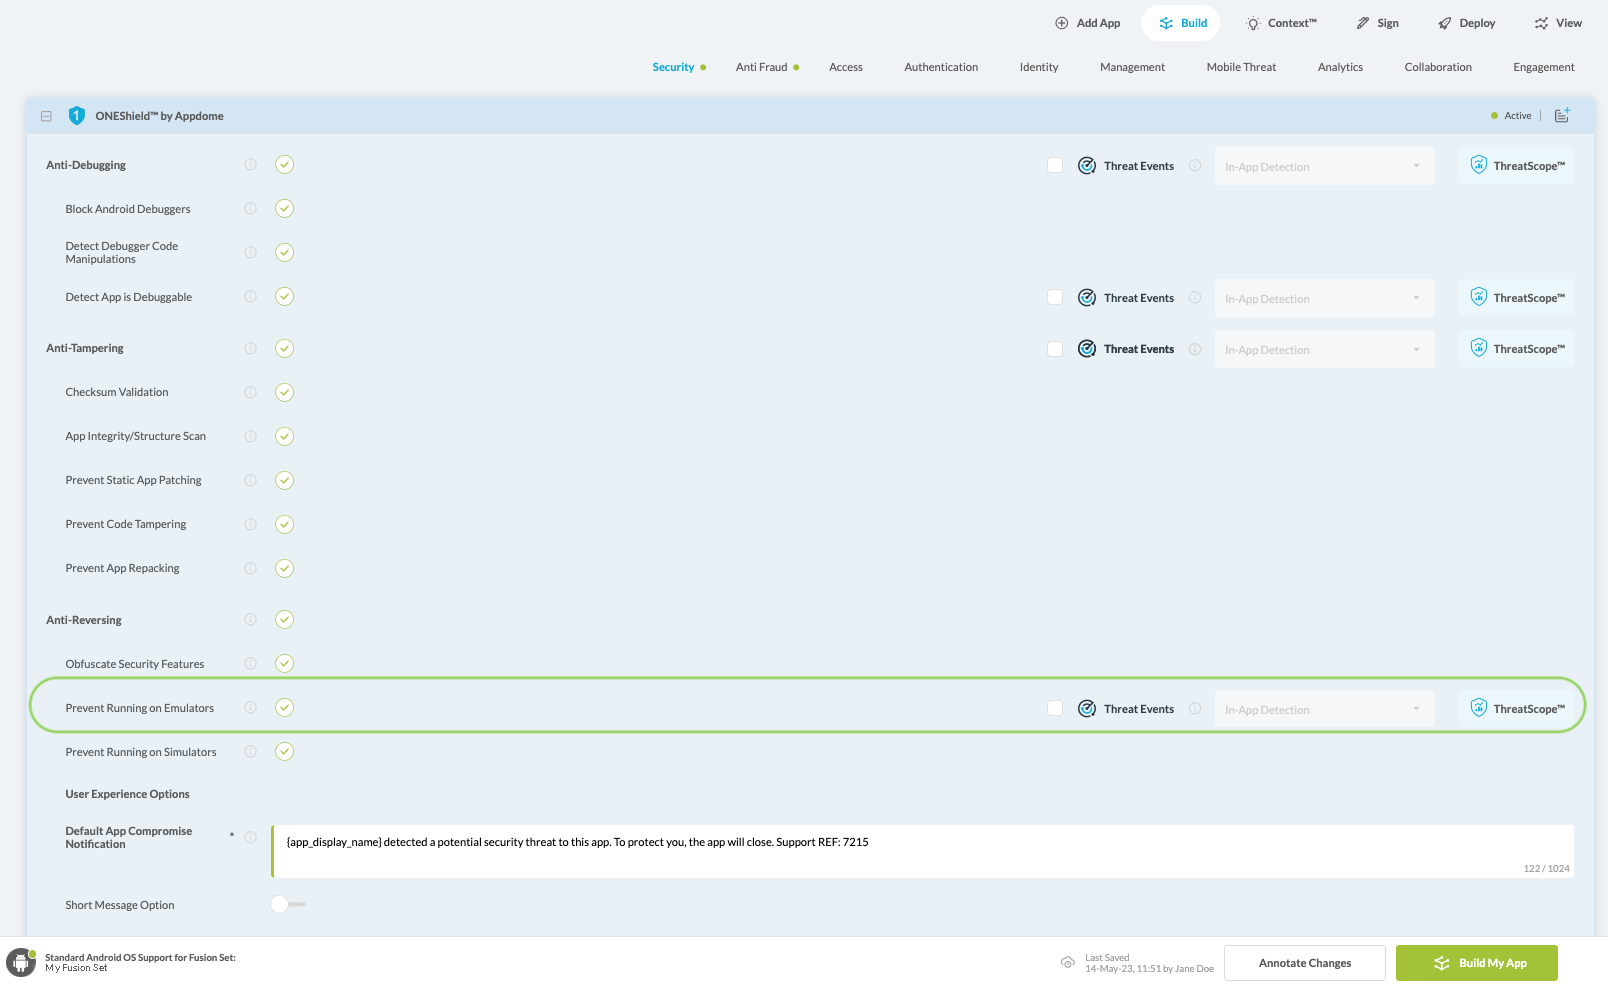Click the Build My App button
Image resolution: width=1608 pixels, height=985 pixels.
[1476, 963]
